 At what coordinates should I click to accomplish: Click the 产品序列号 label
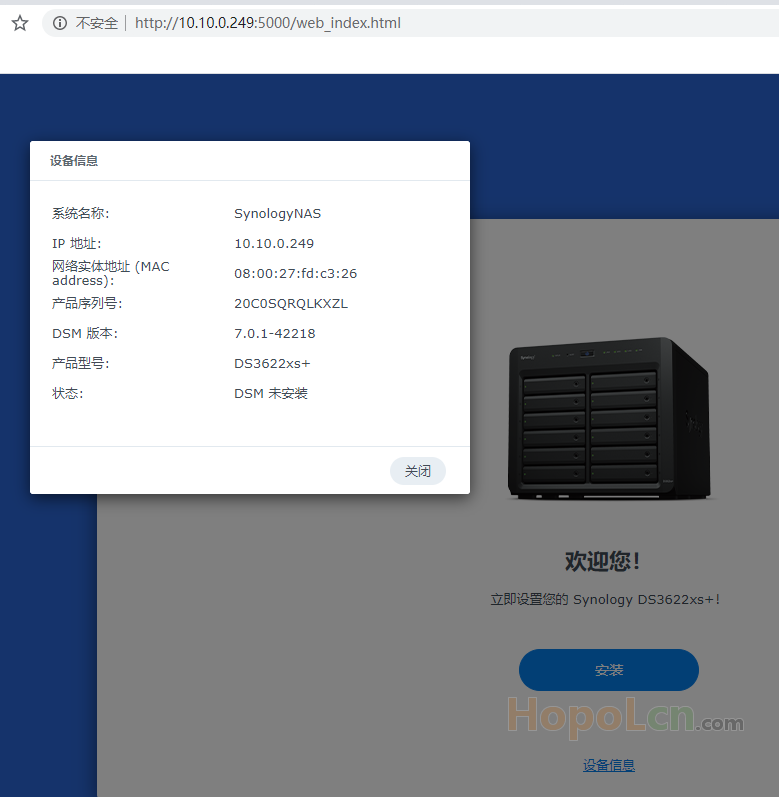[x=87, y=303]
